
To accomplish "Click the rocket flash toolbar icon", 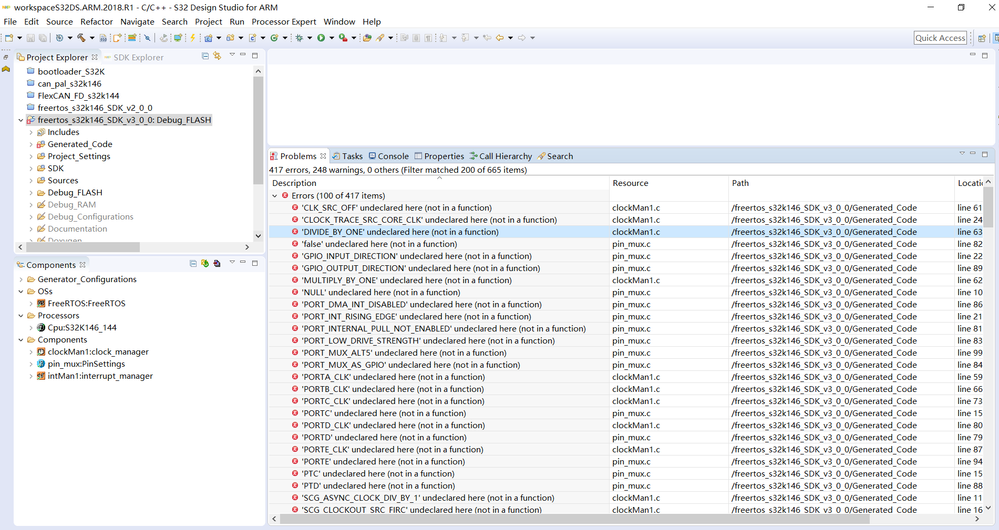I will [380, 38].
